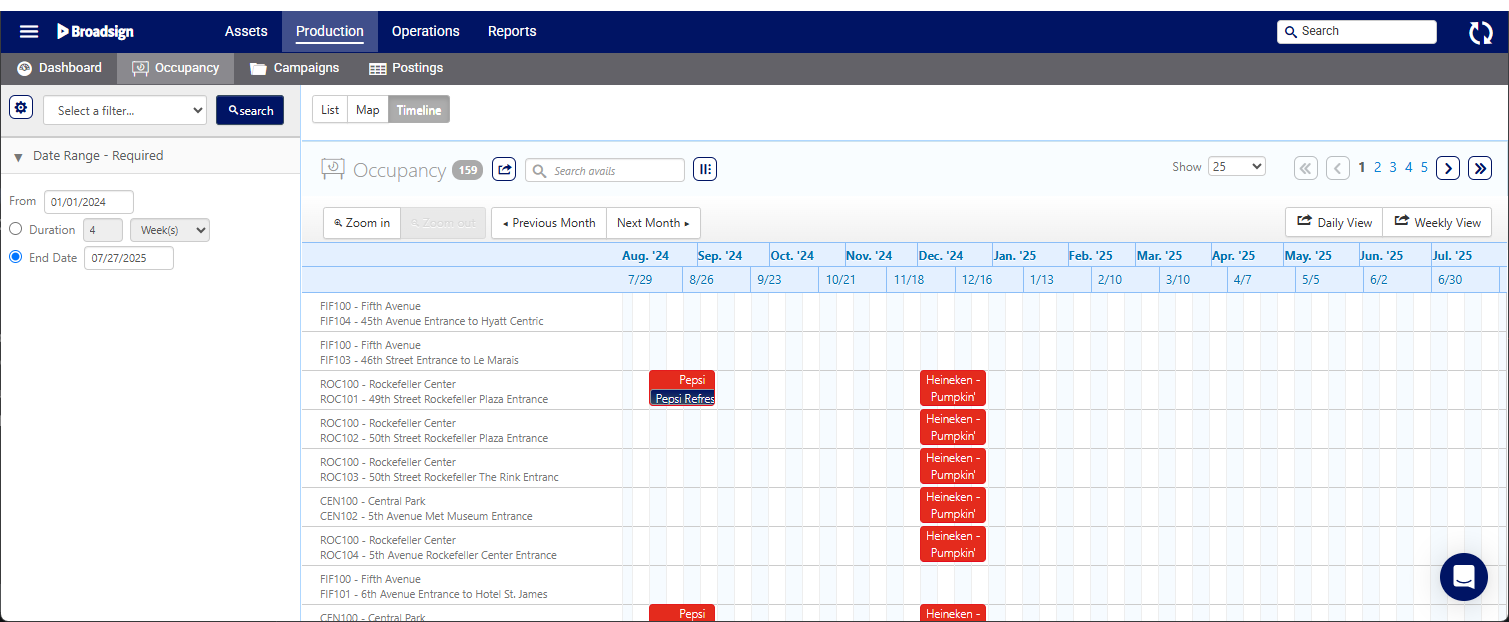The image size is (1509, 622).
Task: Click Heineken booking on ROC102 row
Action: point(953,427)
